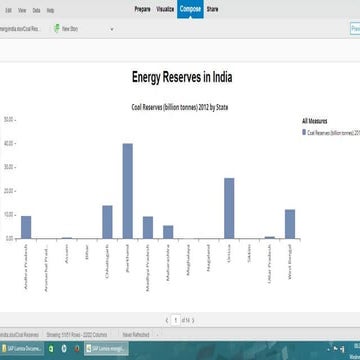This screenshot has height=360, width=360.
Task: Click the Energy Reserves in India title
Action: pos(182,77)
